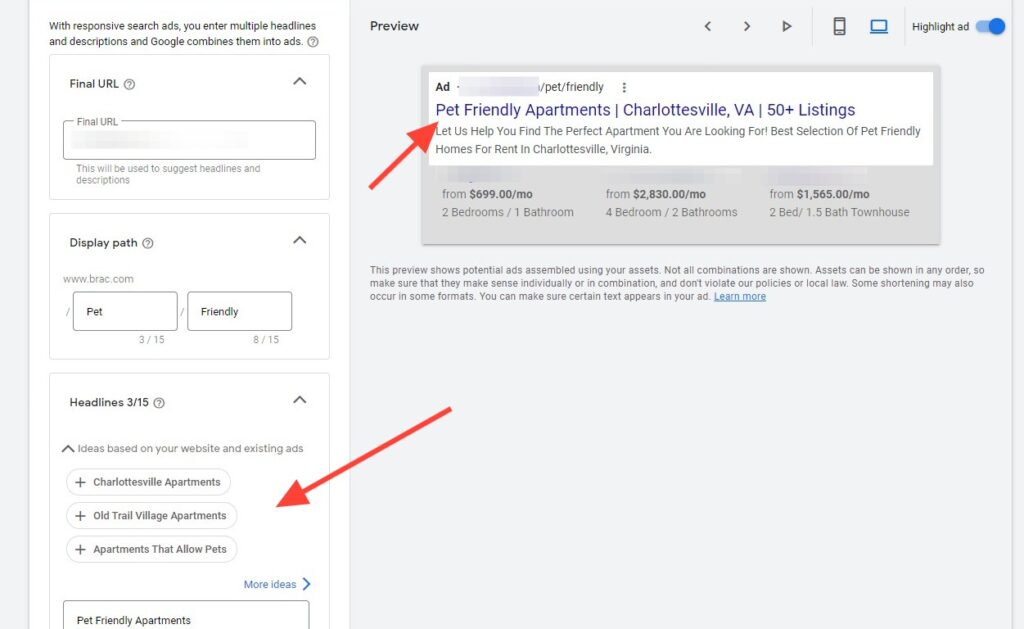Viewport: 1024px width, 629px height.
Task: Show the next ad preview
Action: [x=747, y=26]
